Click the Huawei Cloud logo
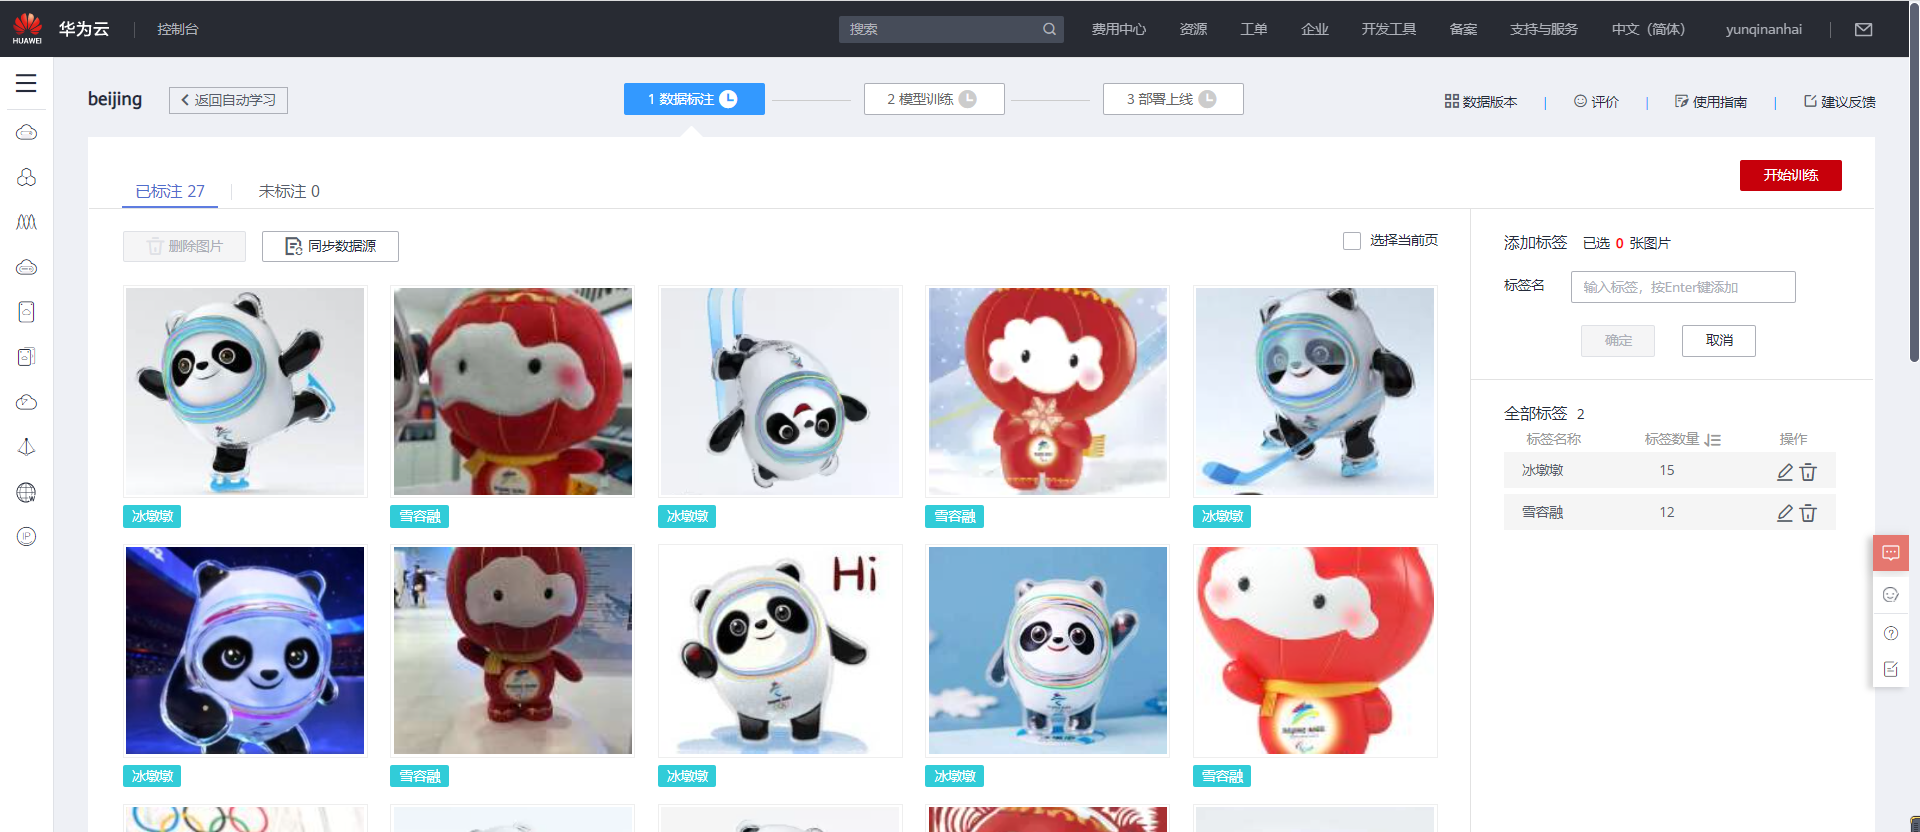Viewport: 1920px width, 832px height. pyautogui.click(x=27, y=28)
